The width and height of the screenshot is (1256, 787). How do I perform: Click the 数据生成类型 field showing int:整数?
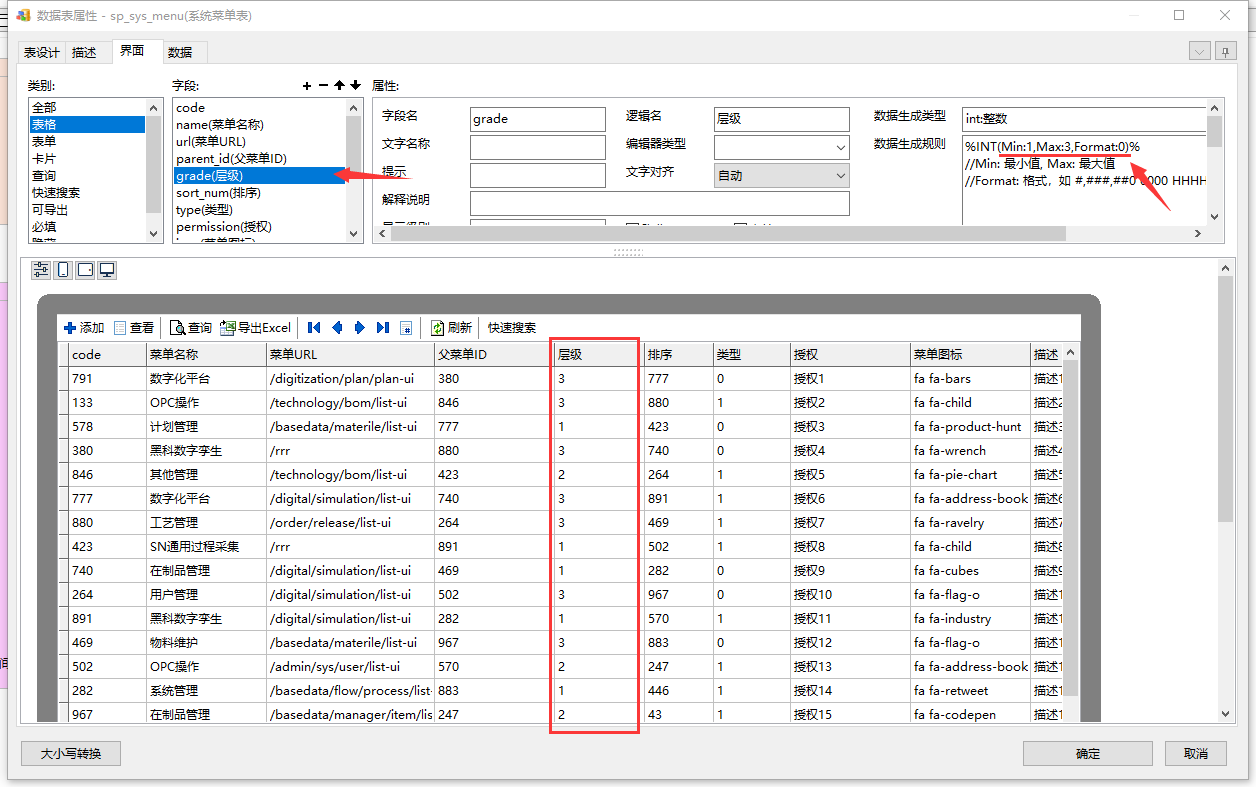click(x=1085, y=119)
